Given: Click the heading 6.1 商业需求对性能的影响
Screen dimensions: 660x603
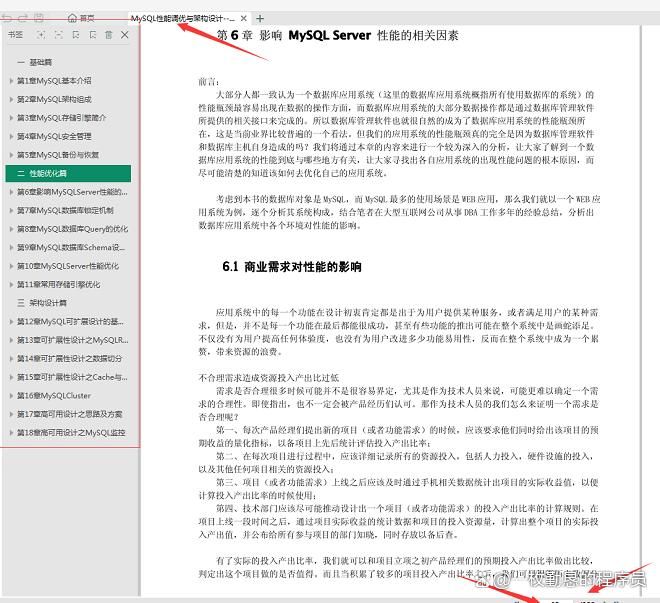Looking at the screenshot, I should [292, 266].
